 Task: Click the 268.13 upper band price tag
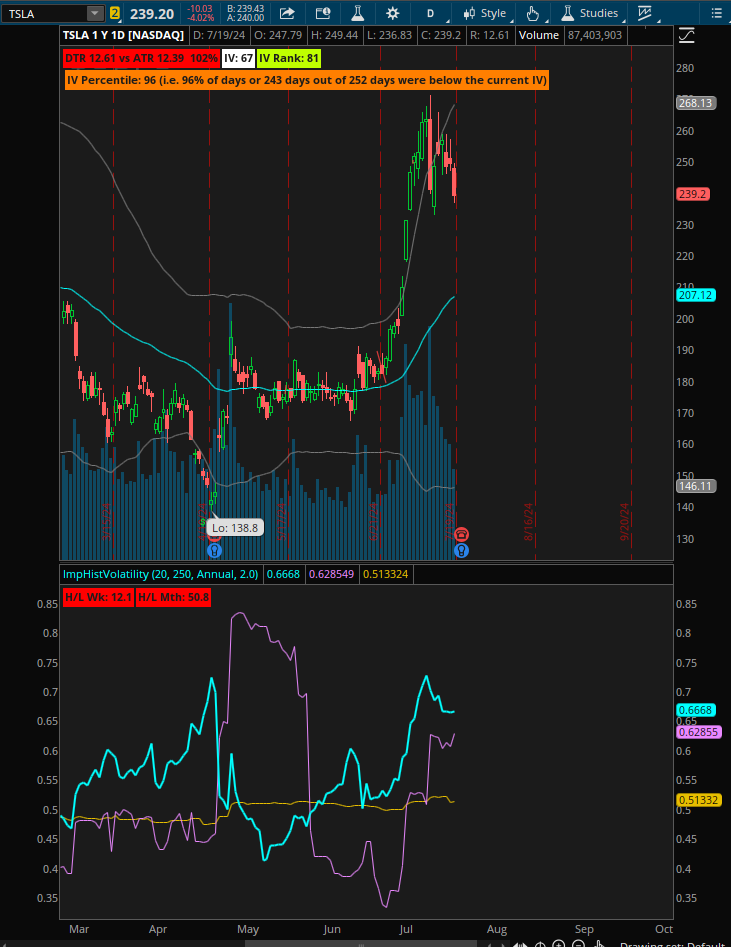tap(696, 103)
